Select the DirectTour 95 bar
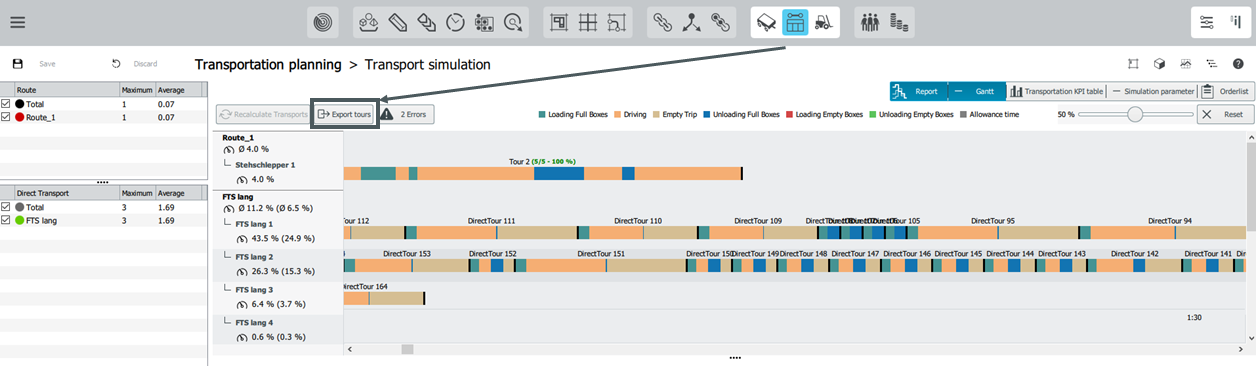The height and width of the screenshot is (366, 1256). pos(995,232)
